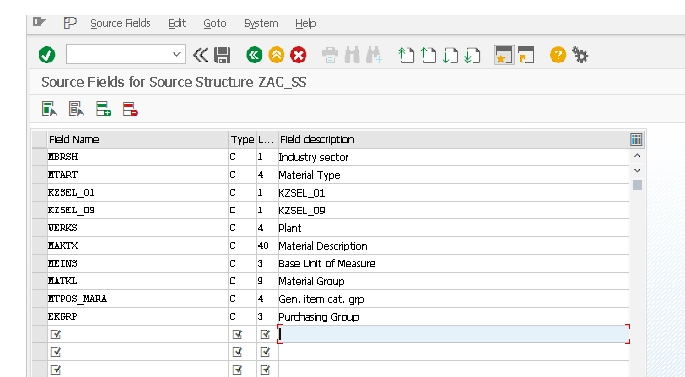Select the MATKL row via its row selector
Image resolution: width=685 pixels, height=377 pixels.
39,281
